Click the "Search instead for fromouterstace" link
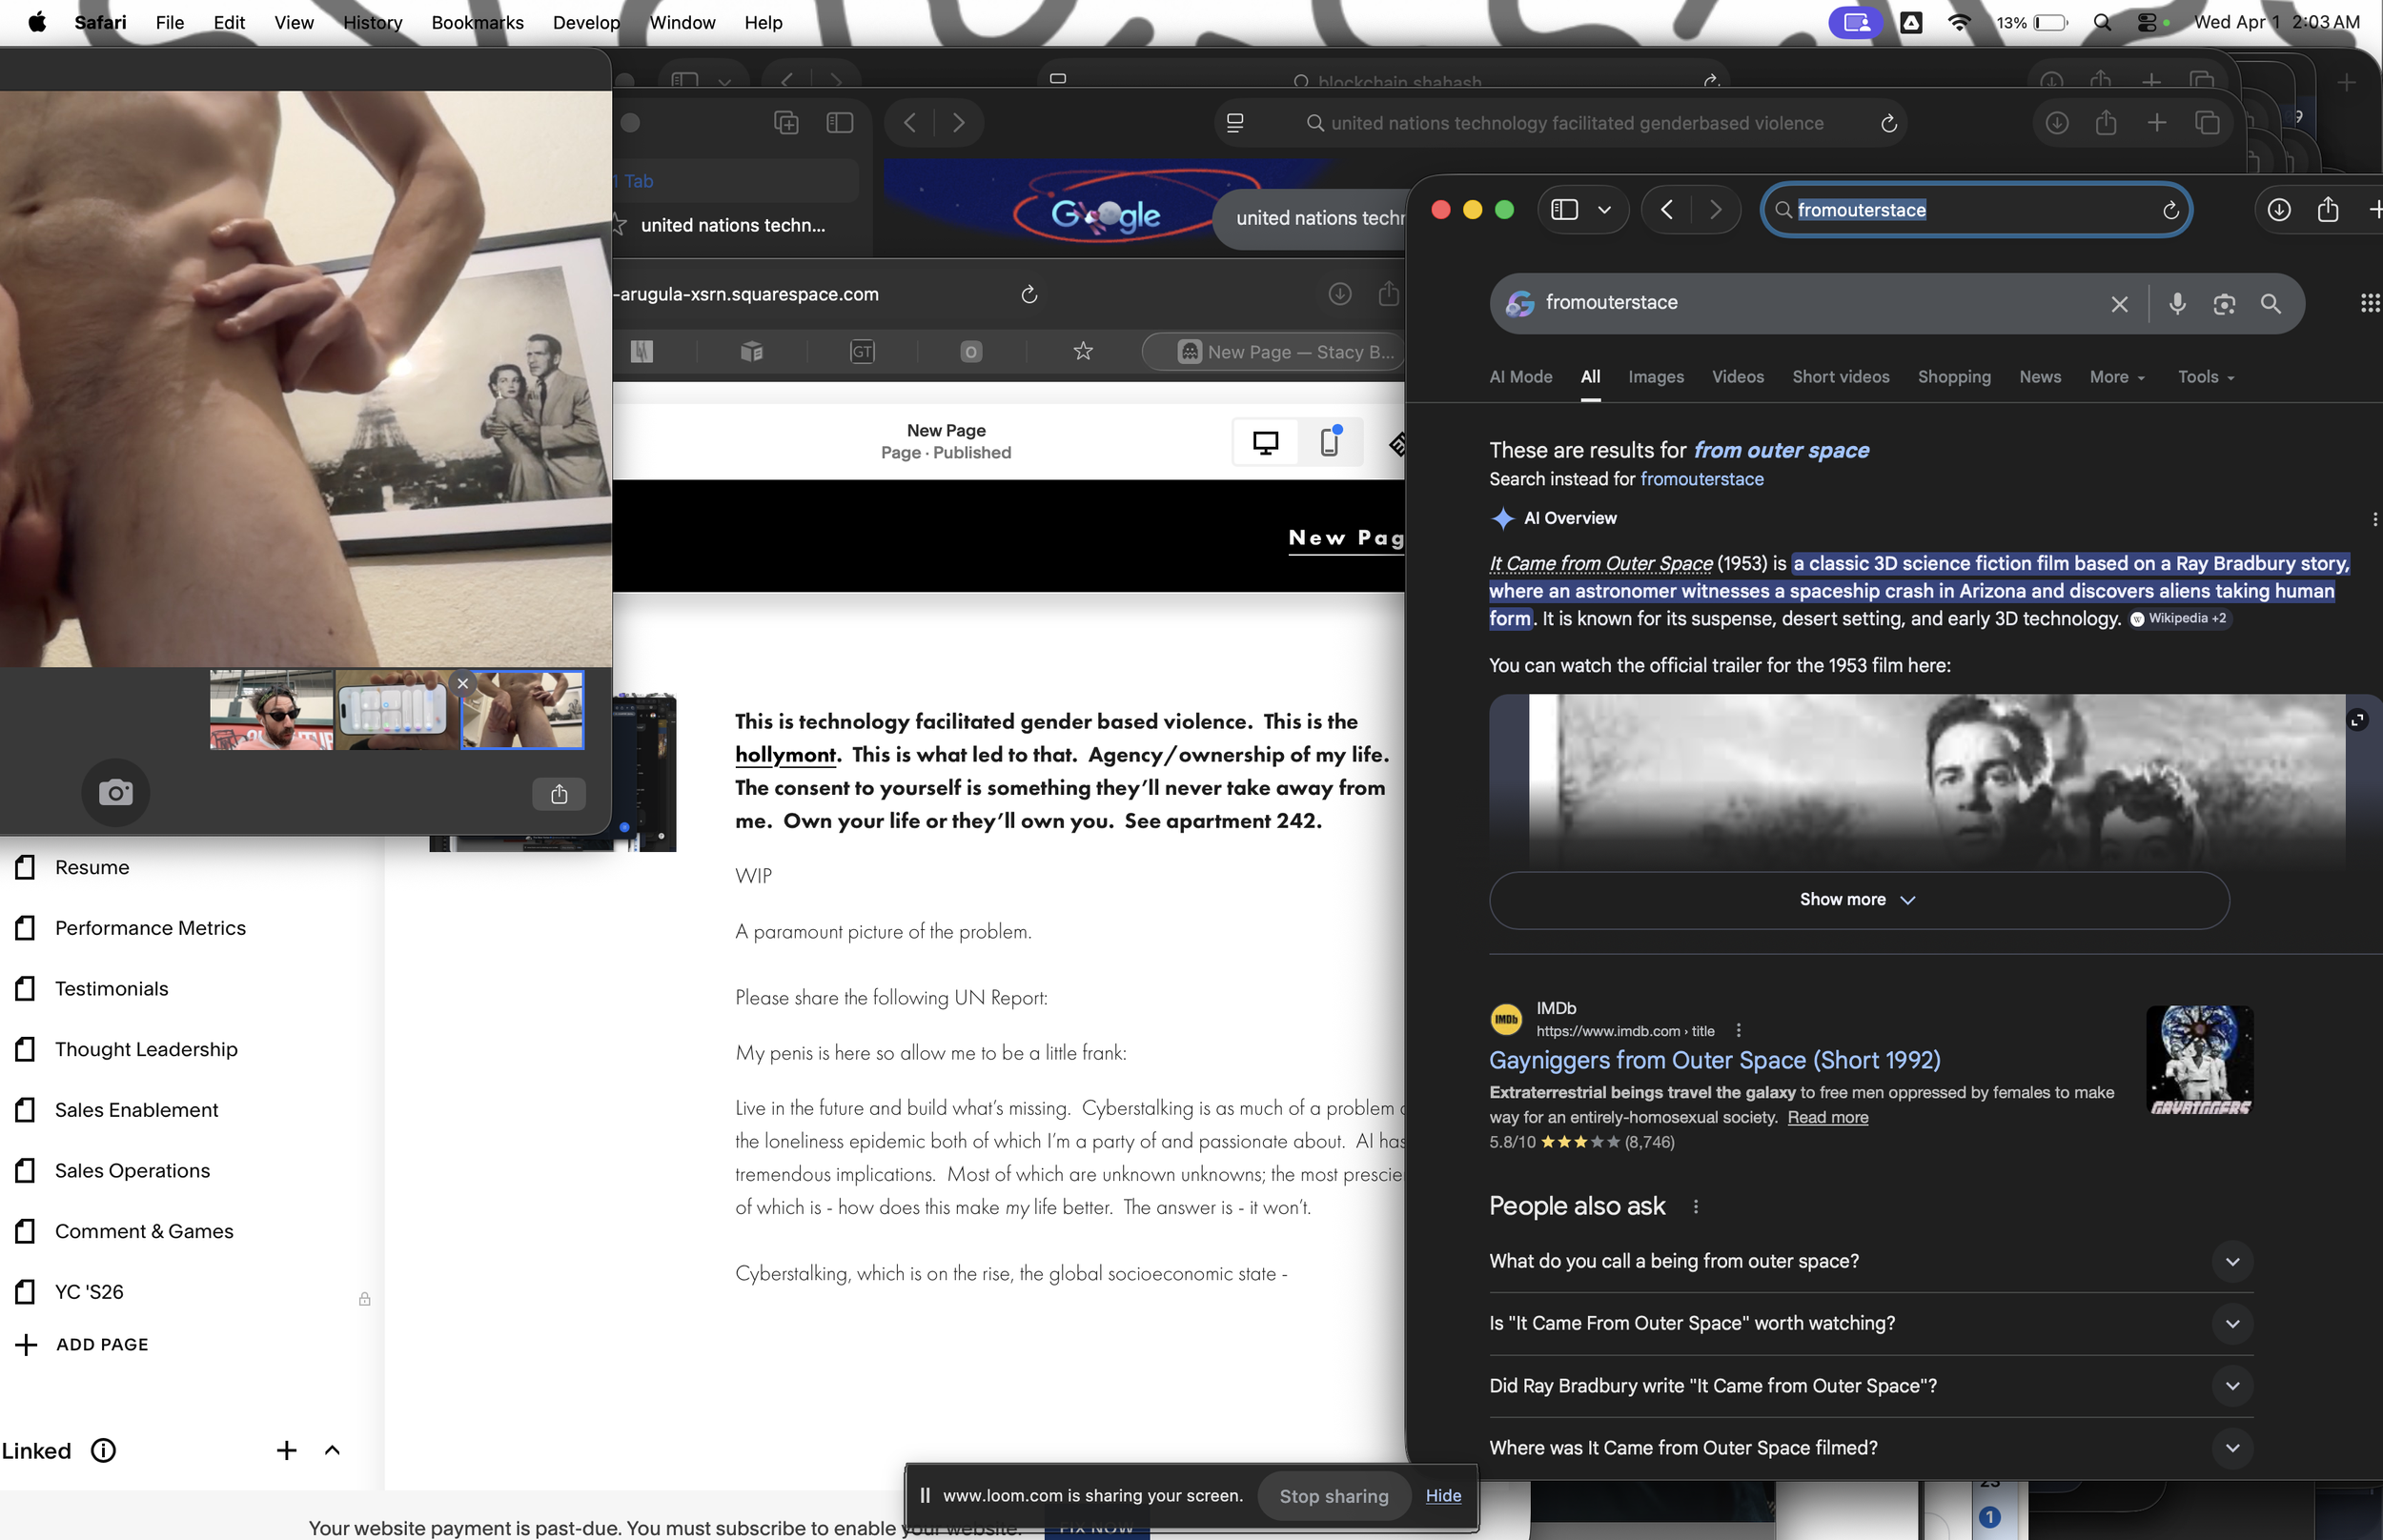The width and height of the screenshot is (2383, 1540). [1701, 479]
